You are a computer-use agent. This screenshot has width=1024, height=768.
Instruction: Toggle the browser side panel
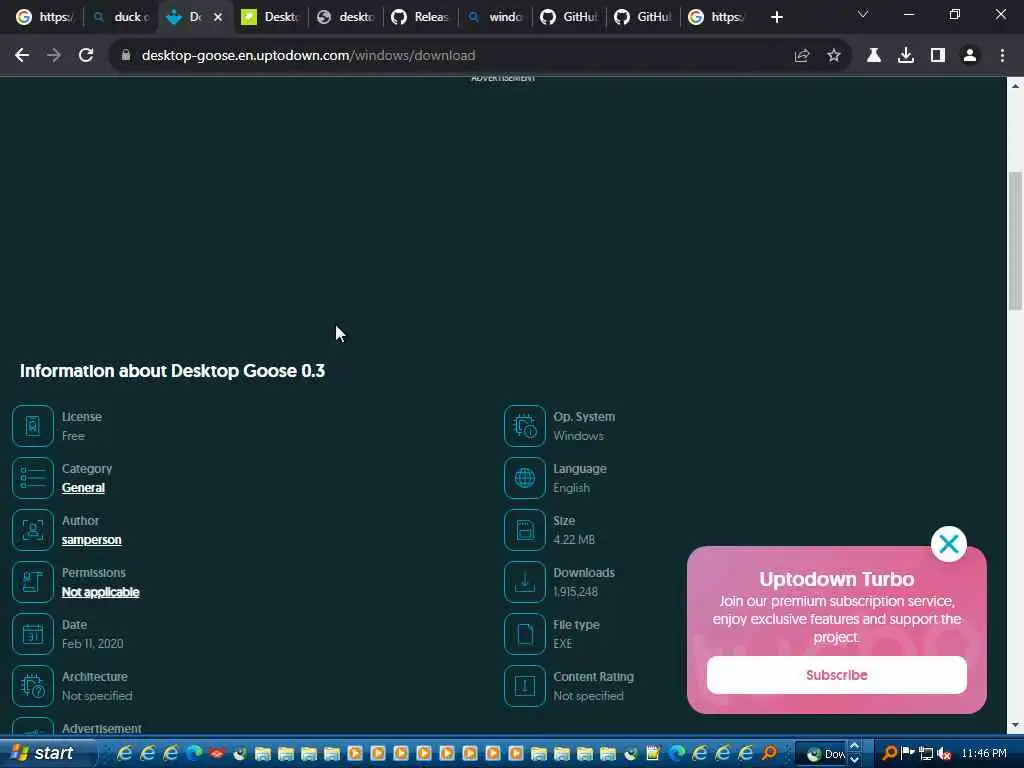point(938,56)
